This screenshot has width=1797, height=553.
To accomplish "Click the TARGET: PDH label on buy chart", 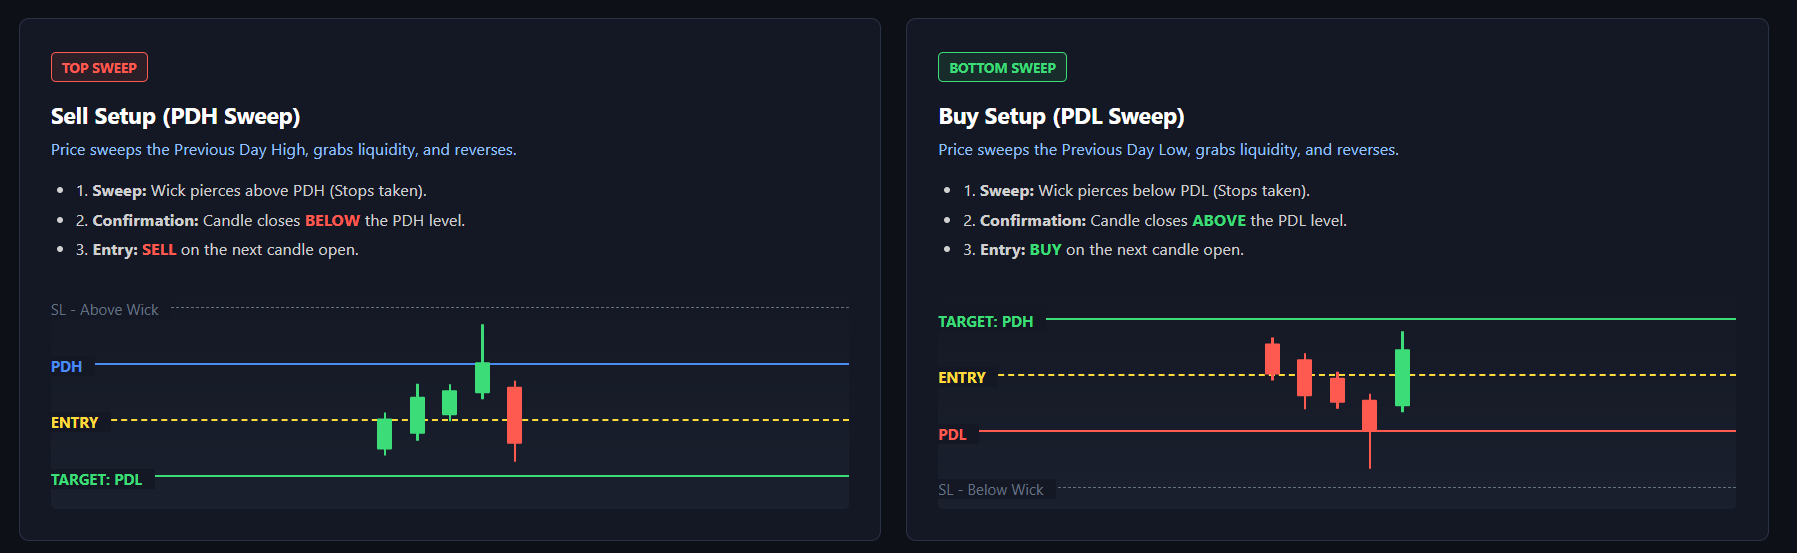I will [x=985, y=322].
